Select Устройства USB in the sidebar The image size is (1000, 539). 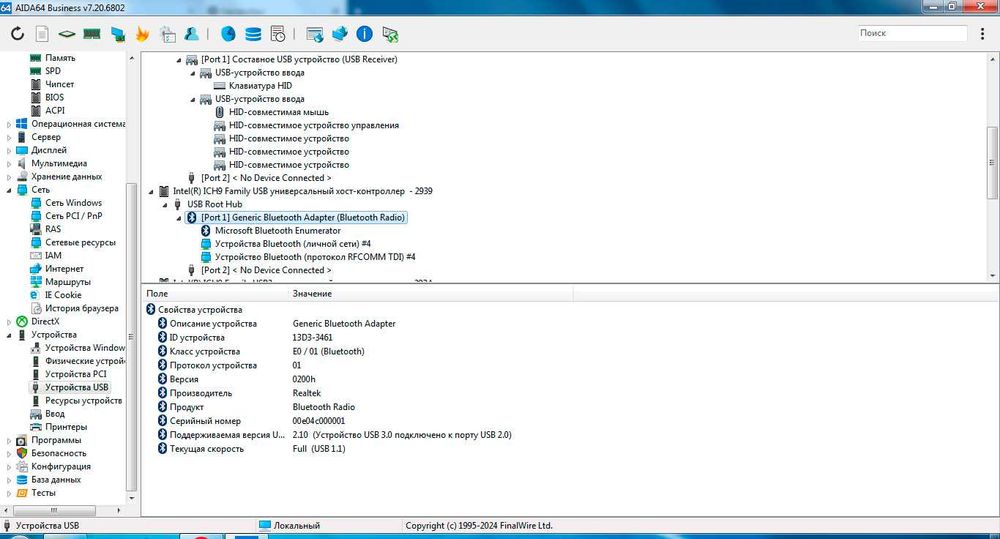77,387
